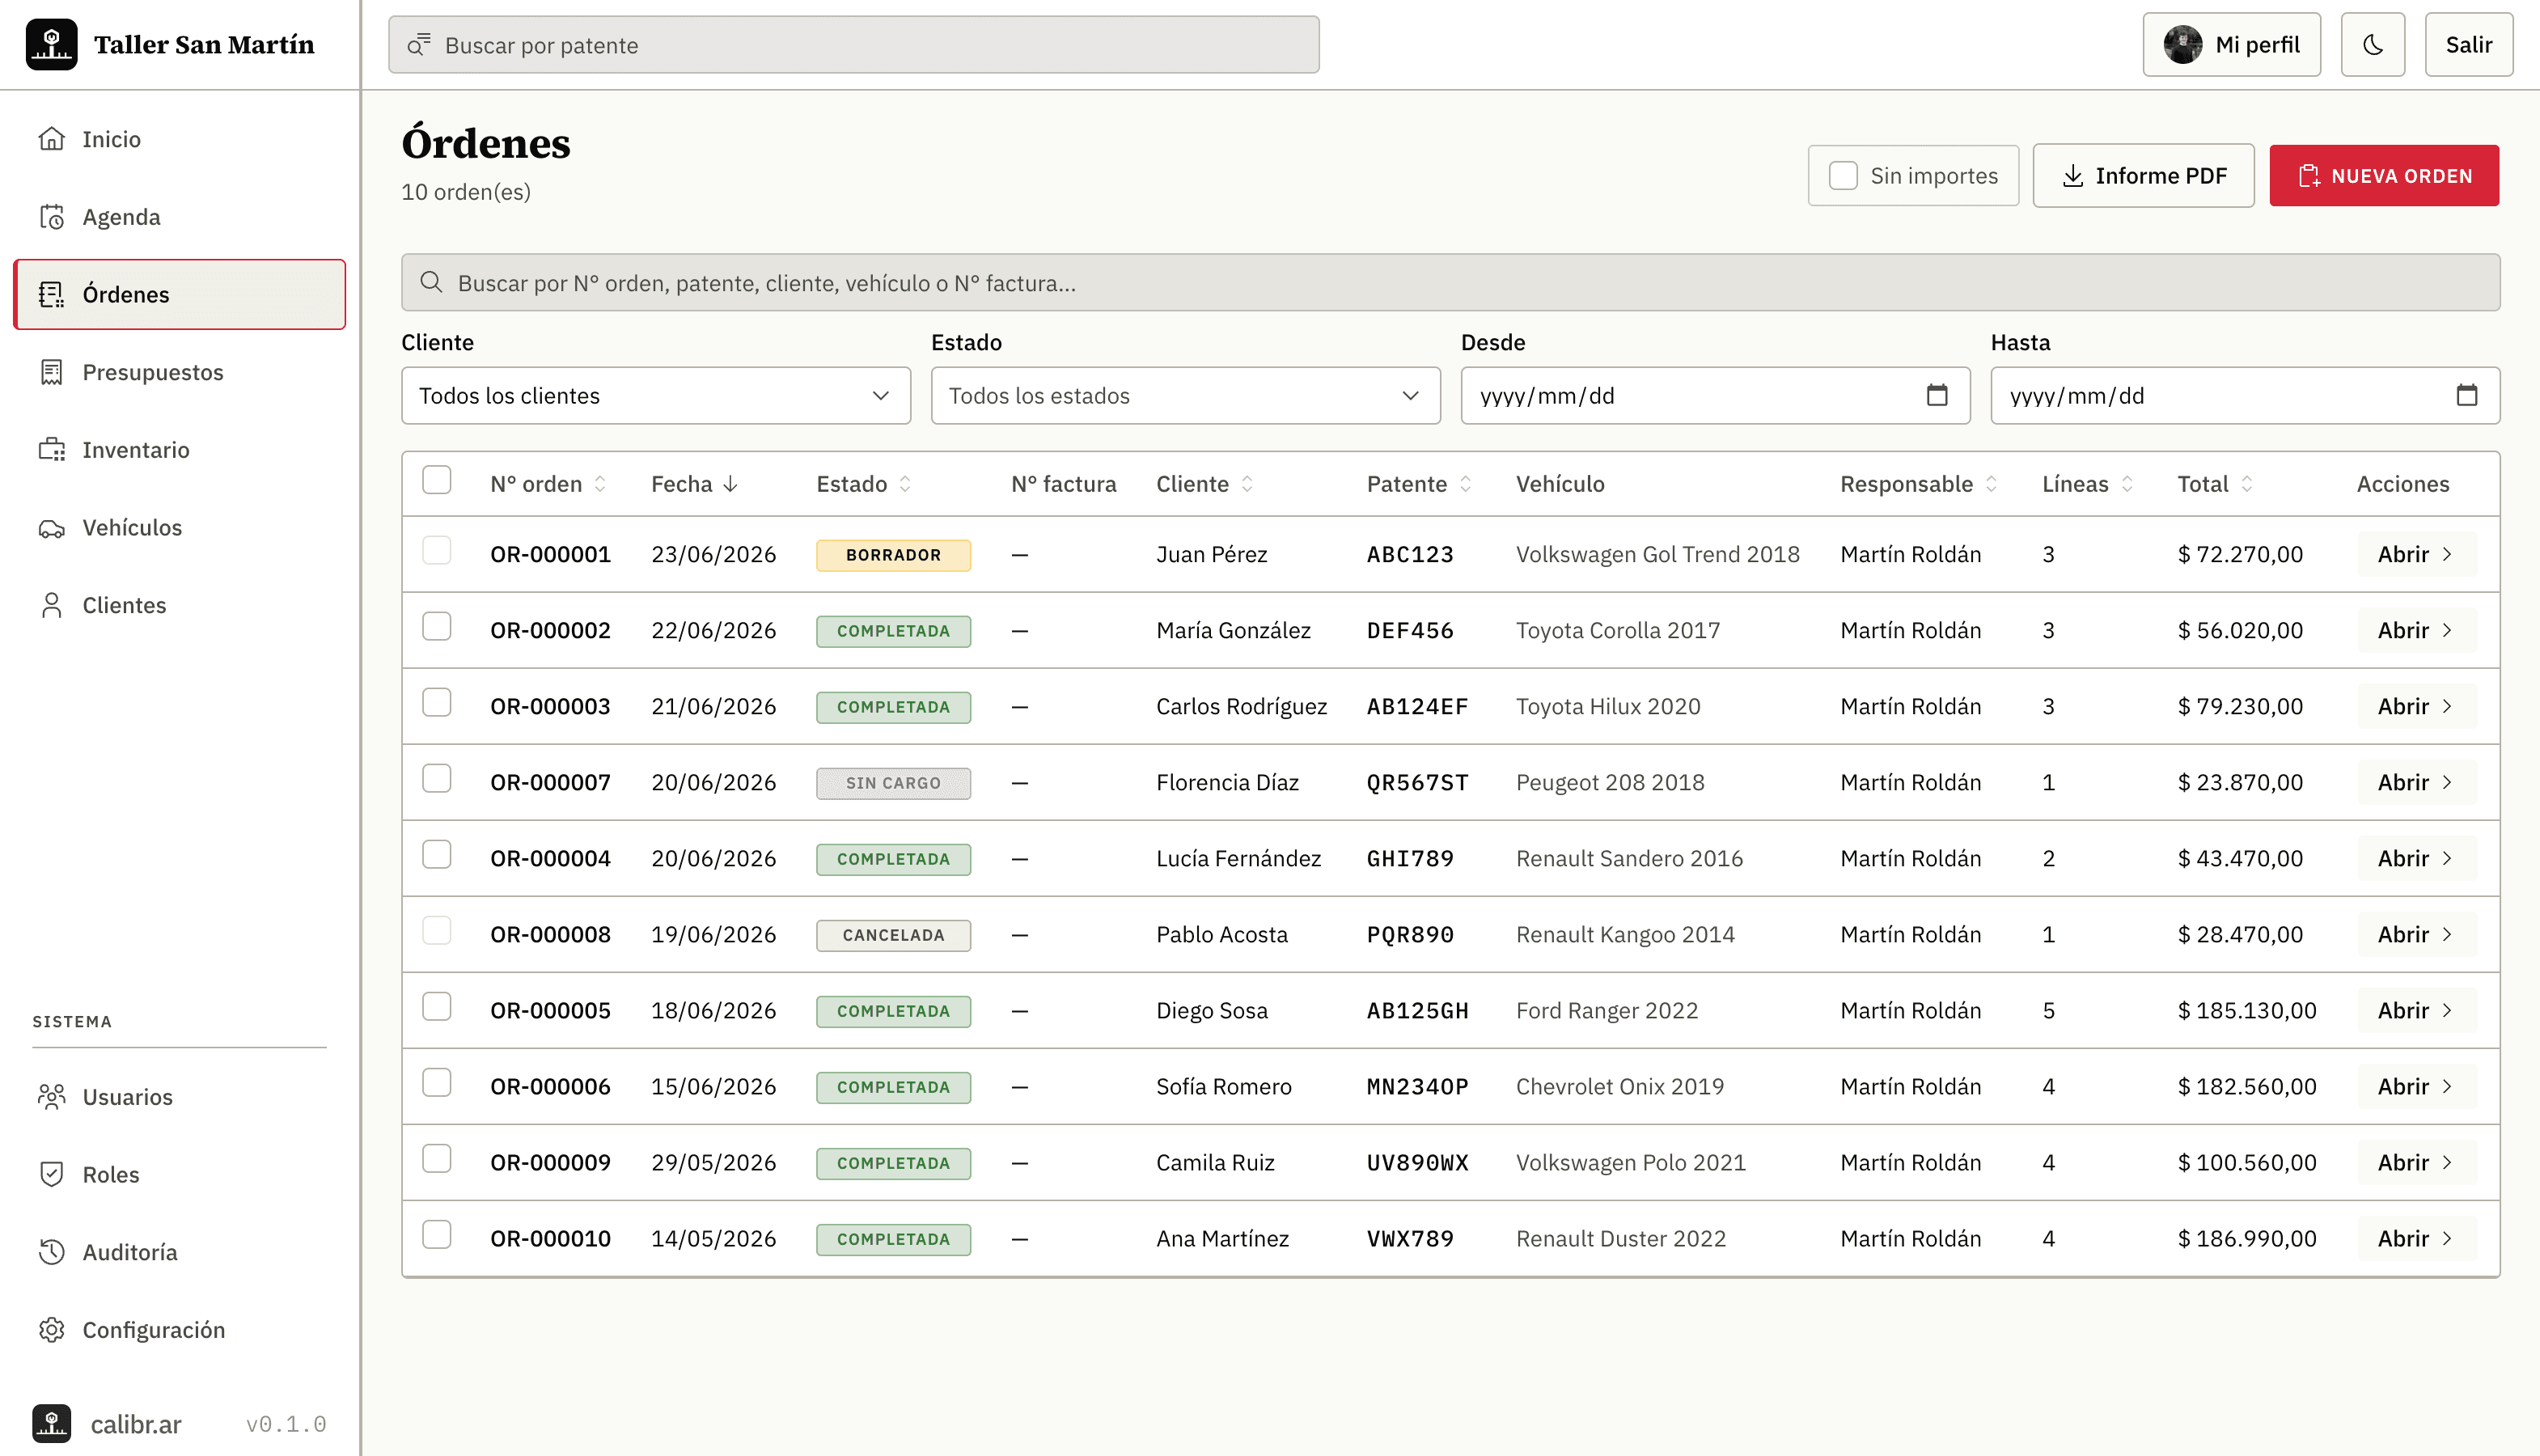Create a new order with NUEVA ORDEN
The height and width of the screenshot is (1456, 2540).
pos(2383,175)
